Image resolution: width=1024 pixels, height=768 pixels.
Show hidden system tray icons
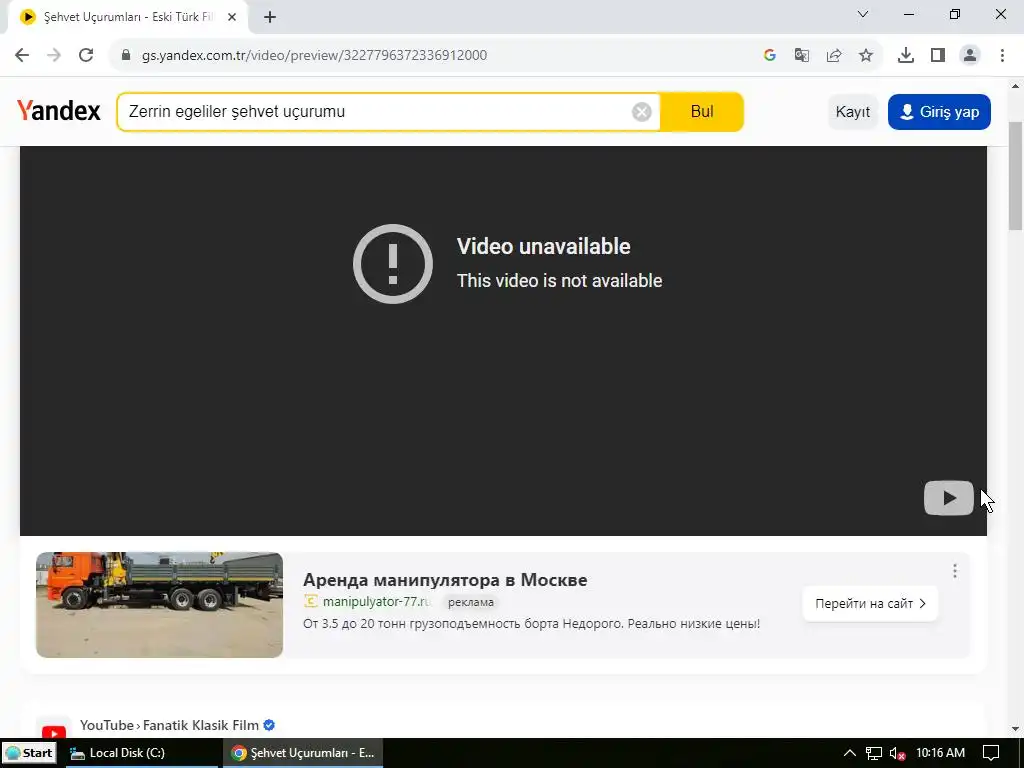[x=850, y=753]
